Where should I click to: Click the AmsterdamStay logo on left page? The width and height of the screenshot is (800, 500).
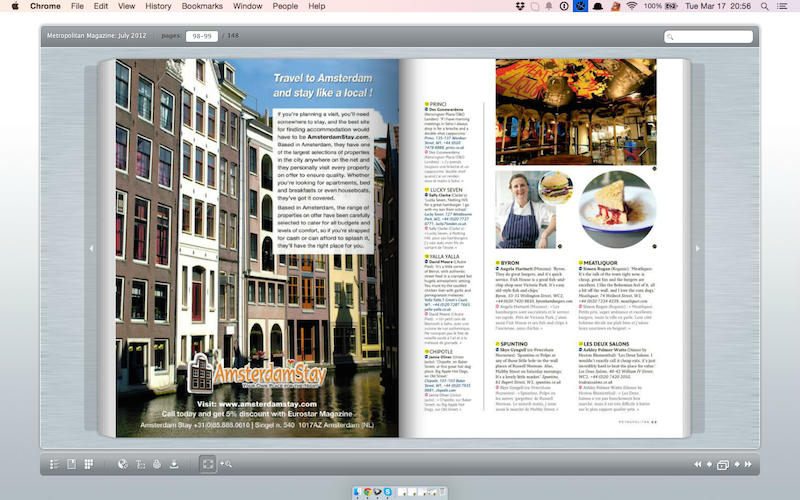[x=257, y=374]
